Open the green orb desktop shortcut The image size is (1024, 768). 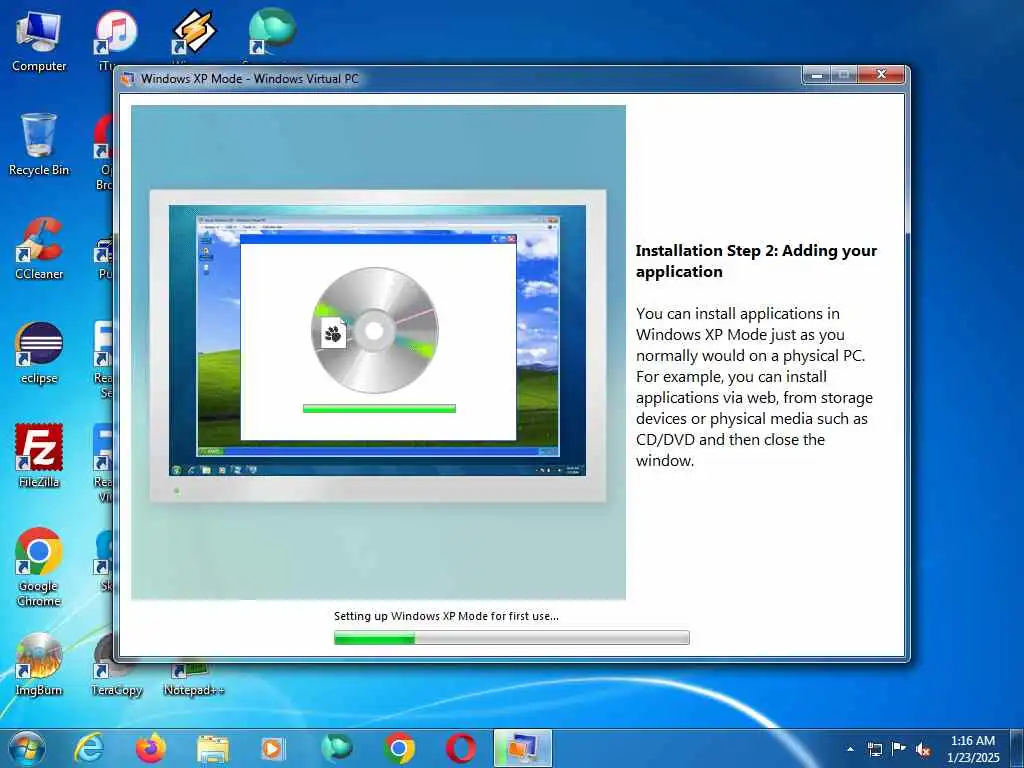point(271,33)
